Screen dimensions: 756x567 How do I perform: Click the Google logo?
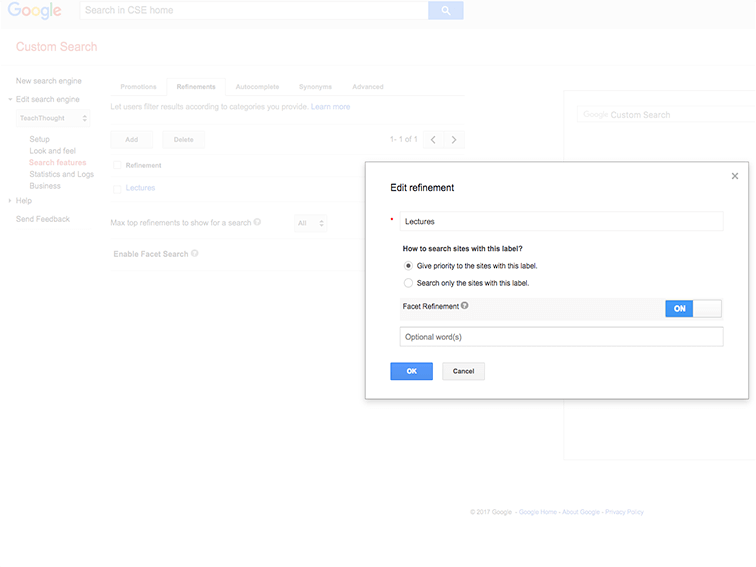(x=35, y=11)
